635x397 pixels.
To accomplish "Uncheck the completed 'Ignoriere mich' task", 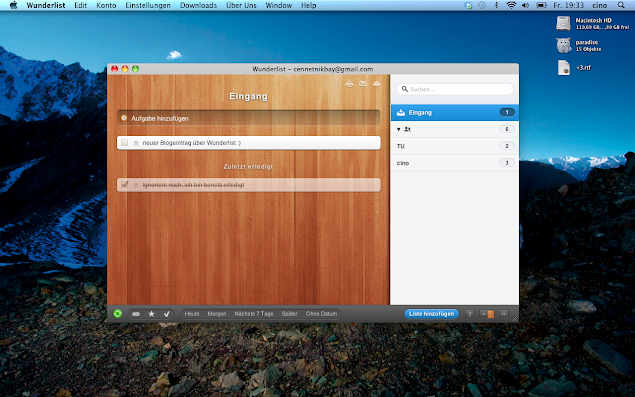I will click(x=125, y=185).
